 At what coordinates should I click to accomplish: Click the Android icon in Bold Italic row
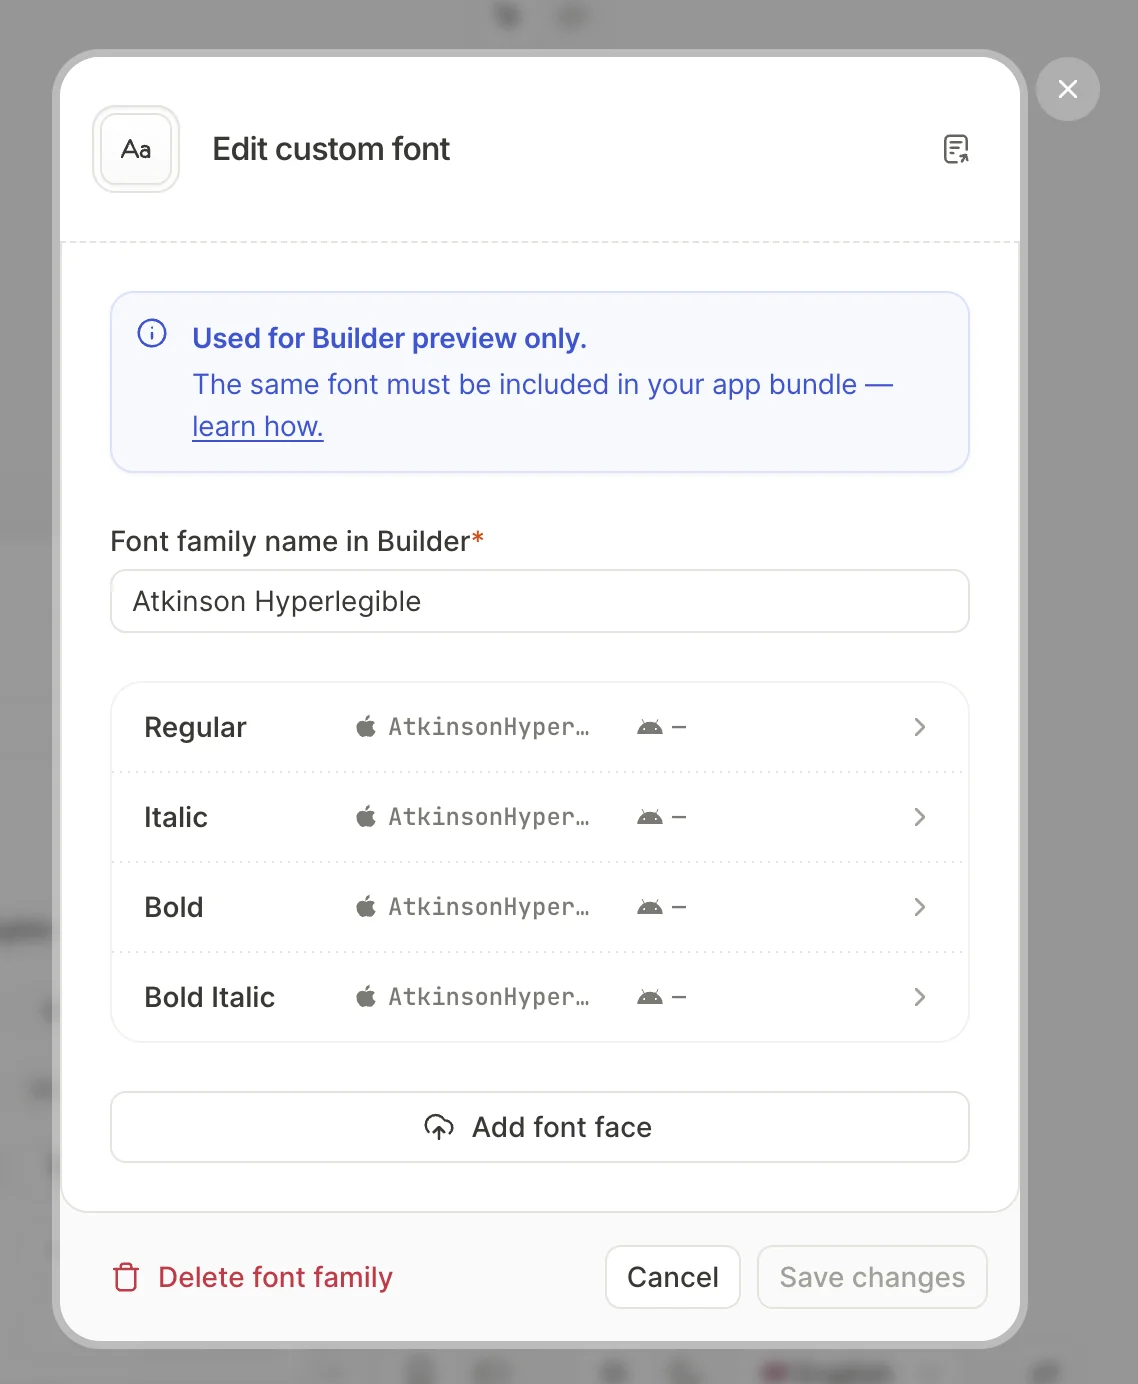click(x=650, y=997)
